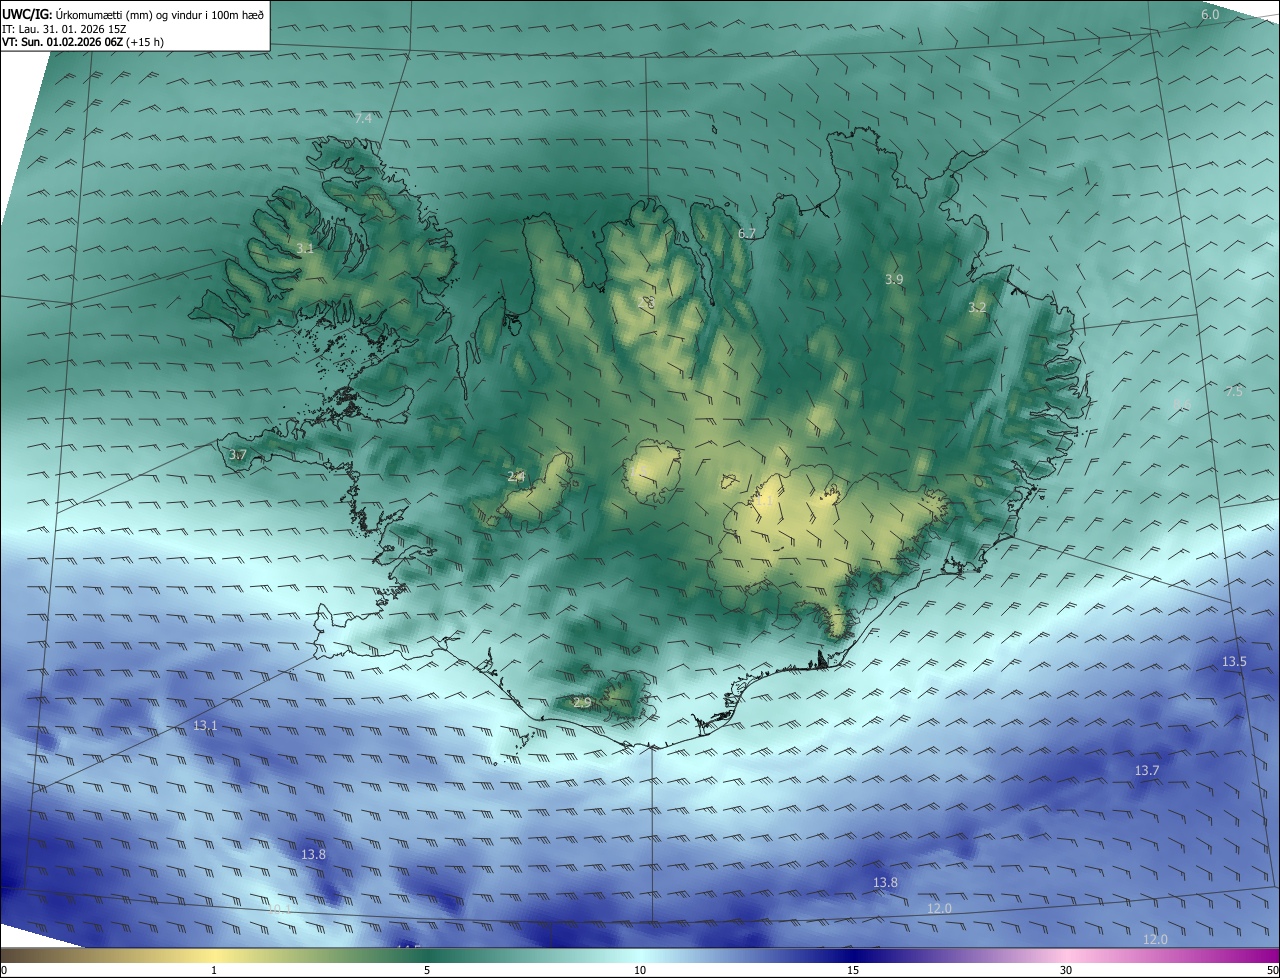Click the 3.9 map value label
Viewport: 1280px width, 978px height.
point(894,280)
